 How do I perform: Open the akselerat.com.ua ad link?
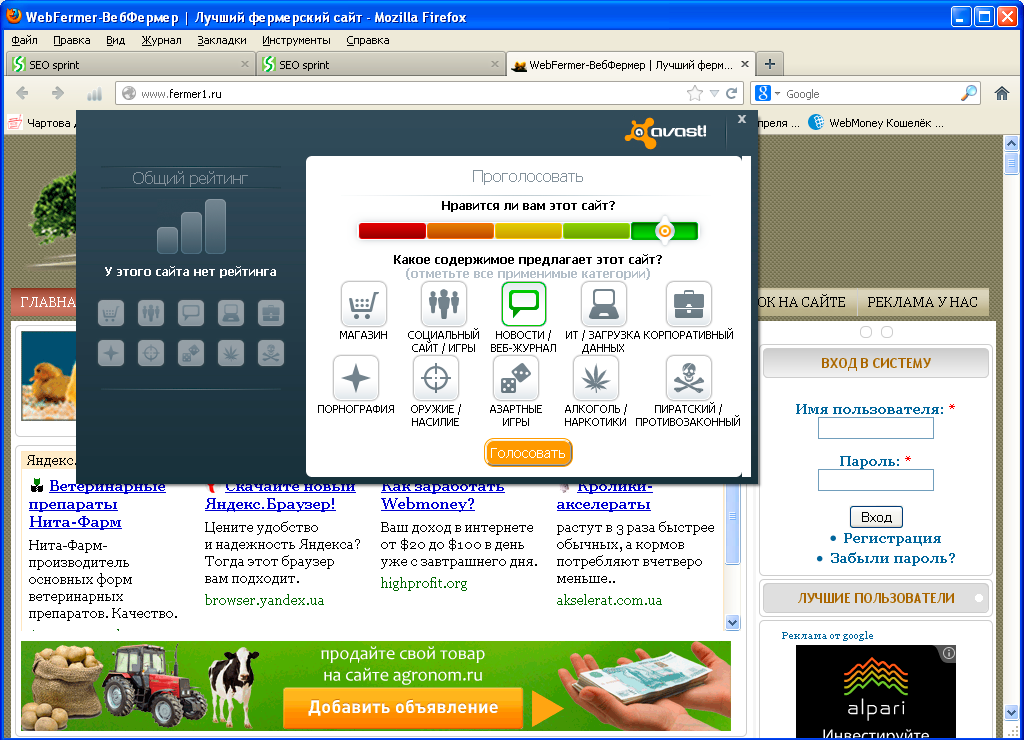[609, 600]
